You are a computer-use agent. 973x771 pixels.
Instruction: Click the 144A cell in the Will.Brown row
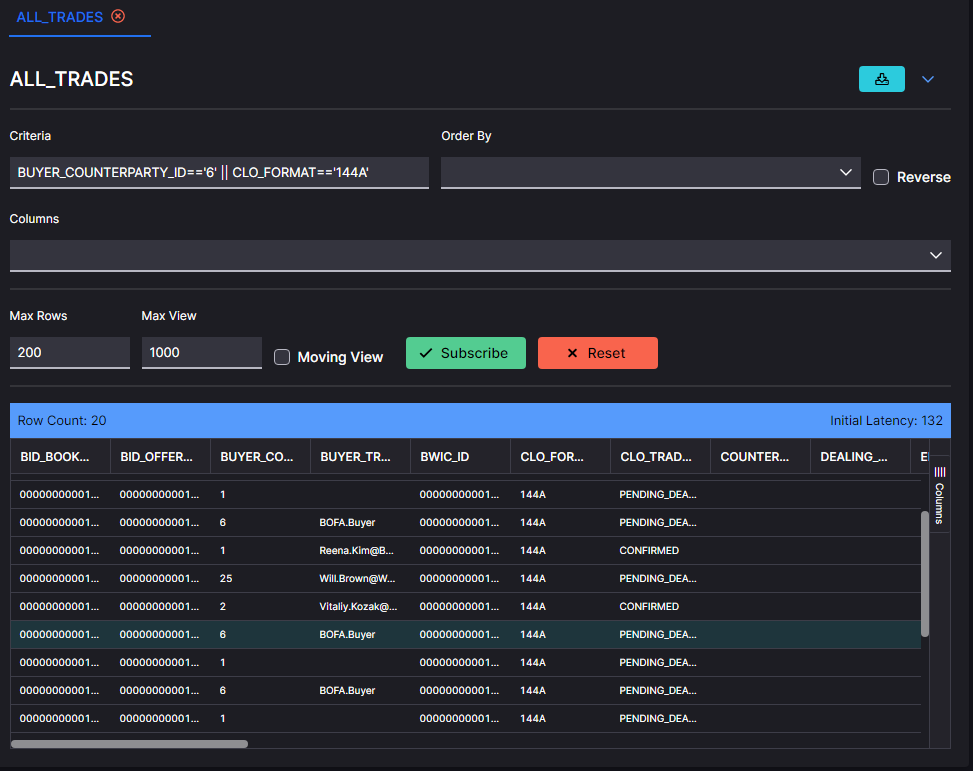(x=560, y=579)
